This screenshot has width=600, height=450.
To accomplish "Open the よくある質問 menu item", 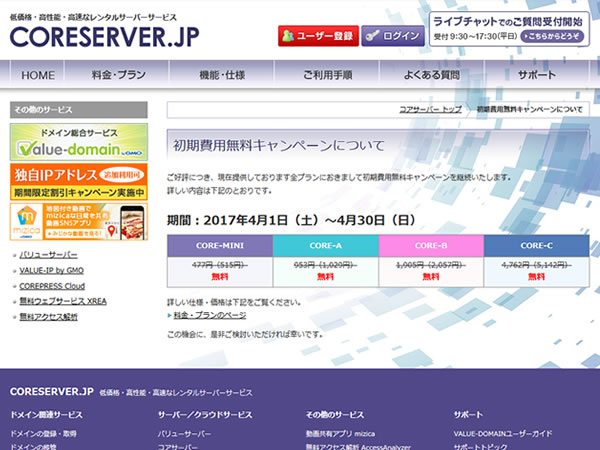I will (x=432, y=75).
